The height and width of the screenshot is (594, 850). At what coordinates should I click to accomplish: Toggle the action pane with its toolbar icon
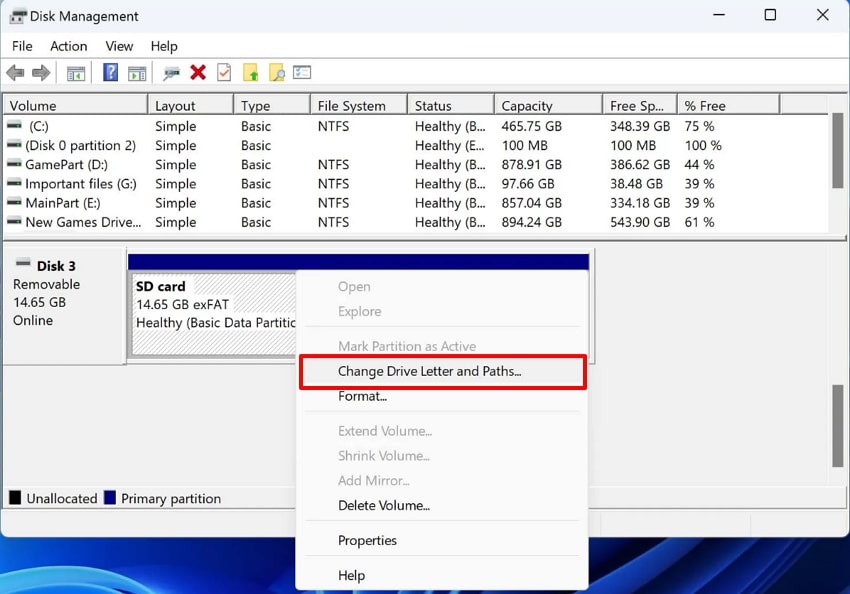click(136, 72)
